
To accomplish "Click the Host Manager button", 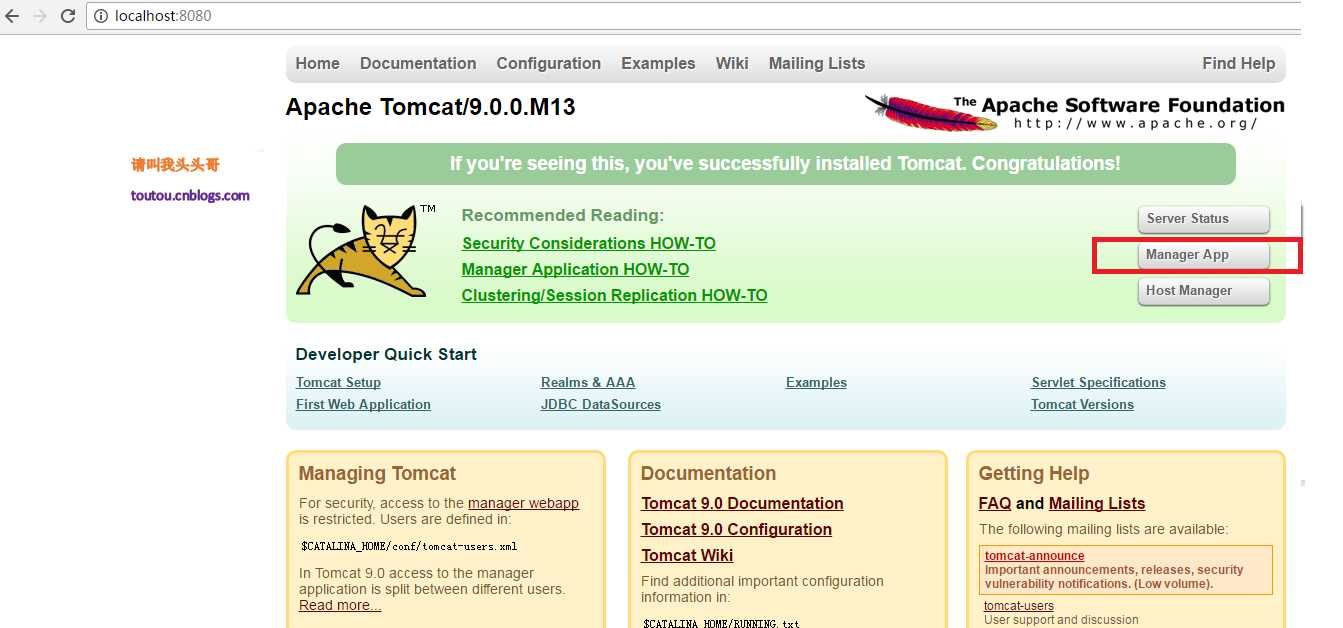I will click(x=1203, y=291).
